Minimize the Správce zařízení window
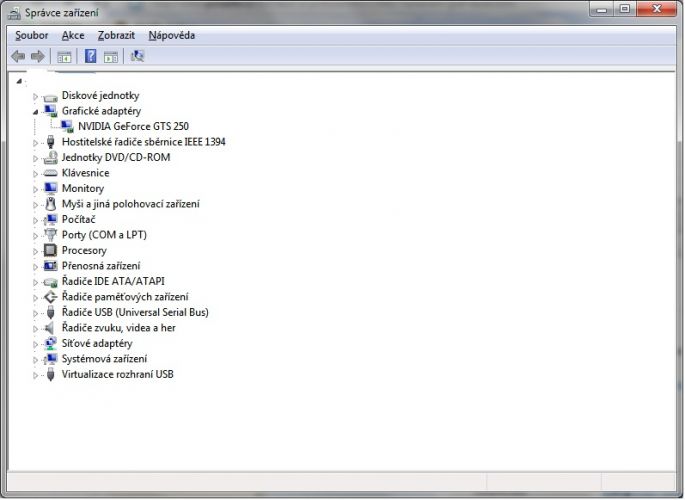This screenshot has width=685, height=500. coord(602,9)
